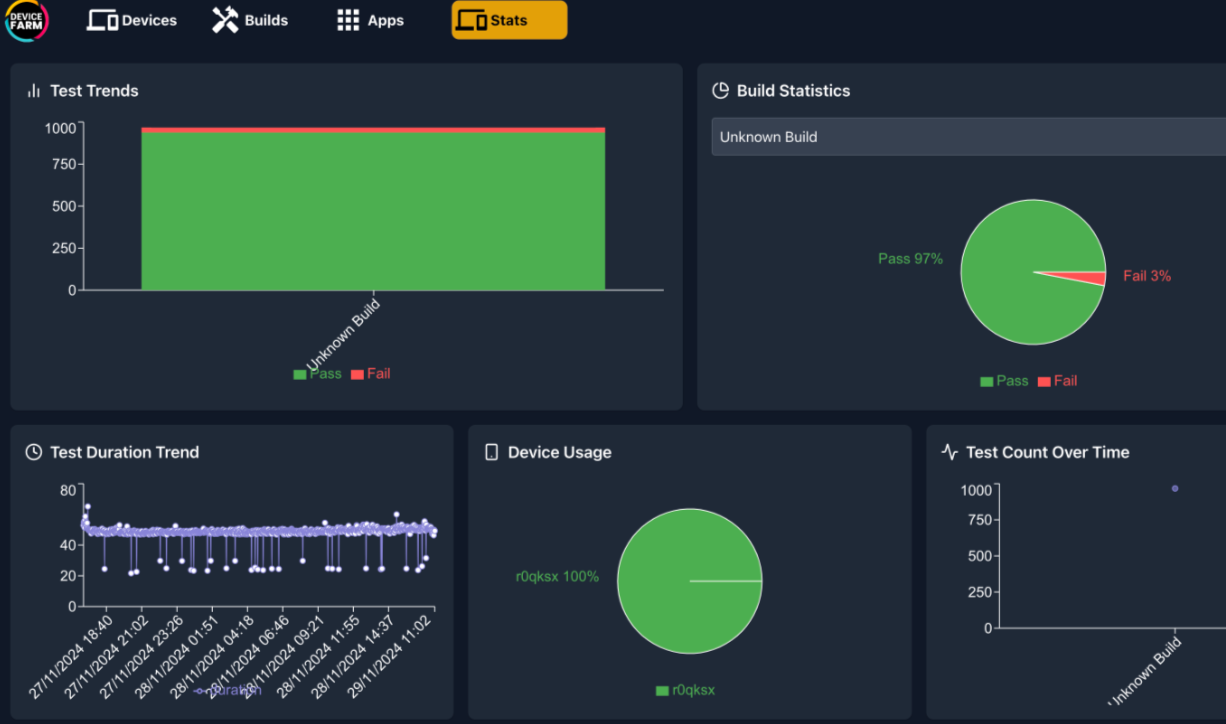Click the data point in Test Count Over Time
This screenshot has width=1226, height=724.
click(x=1175, y=488)
